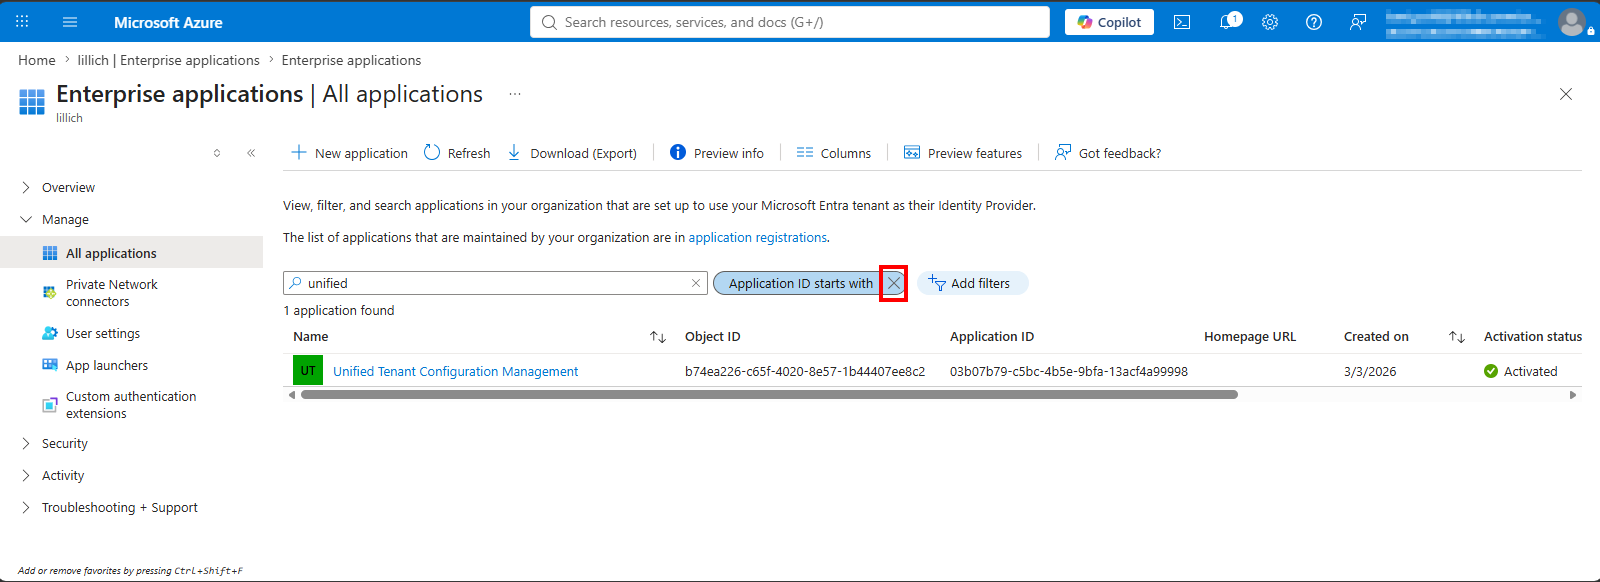Launch Copilot from the top bar
The width and height of the screenshot is (1600, 582).
point(1109,22)
